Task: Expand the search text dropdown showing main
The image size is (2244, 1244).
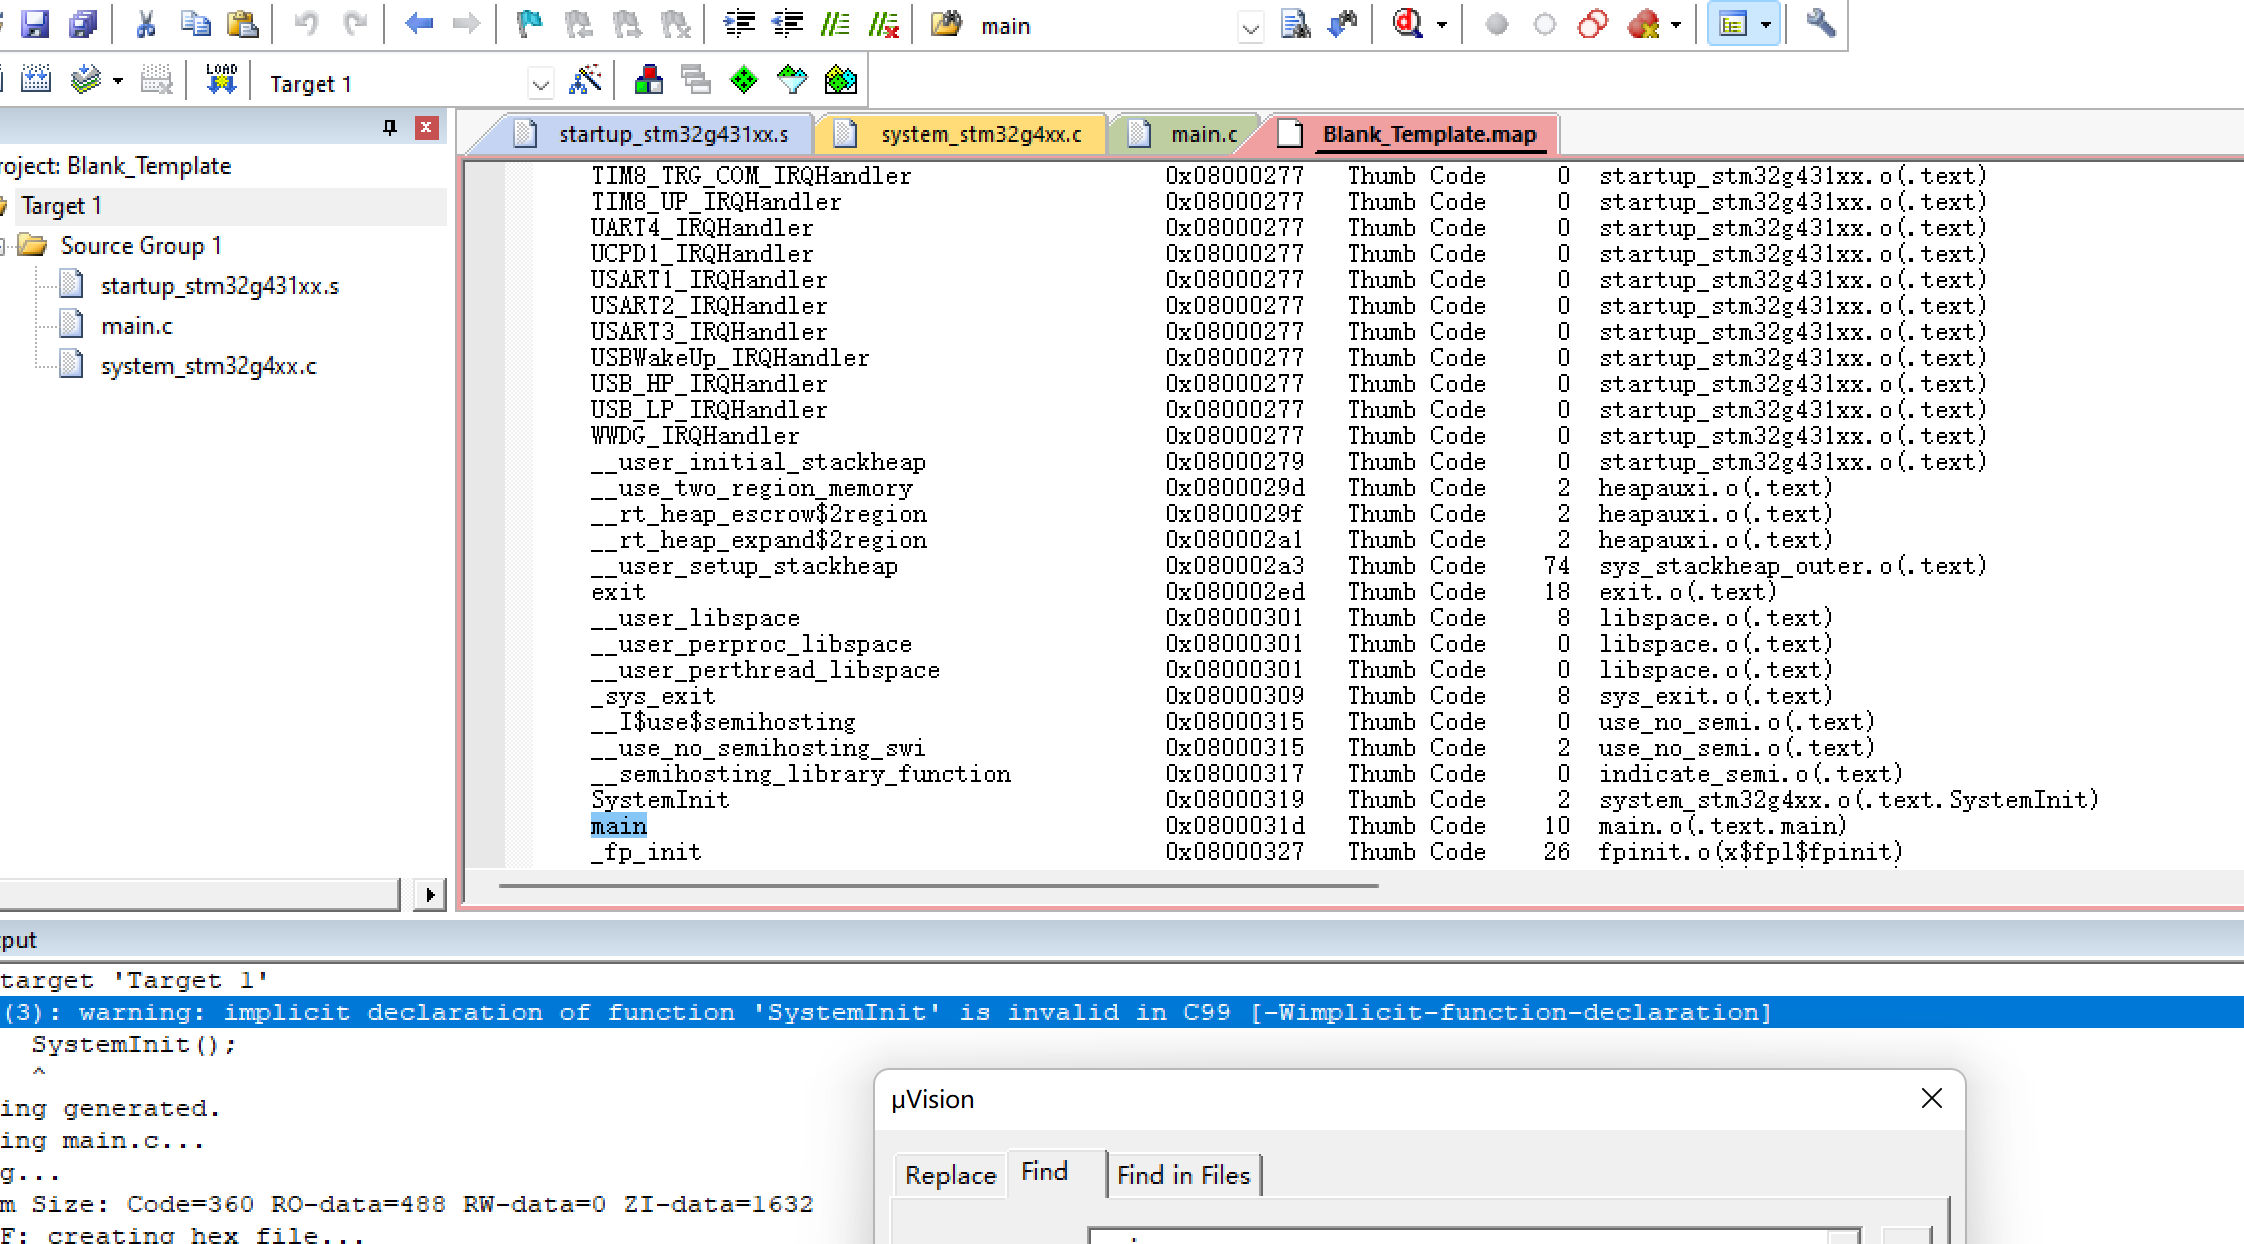Action: tap(1250, 27)
